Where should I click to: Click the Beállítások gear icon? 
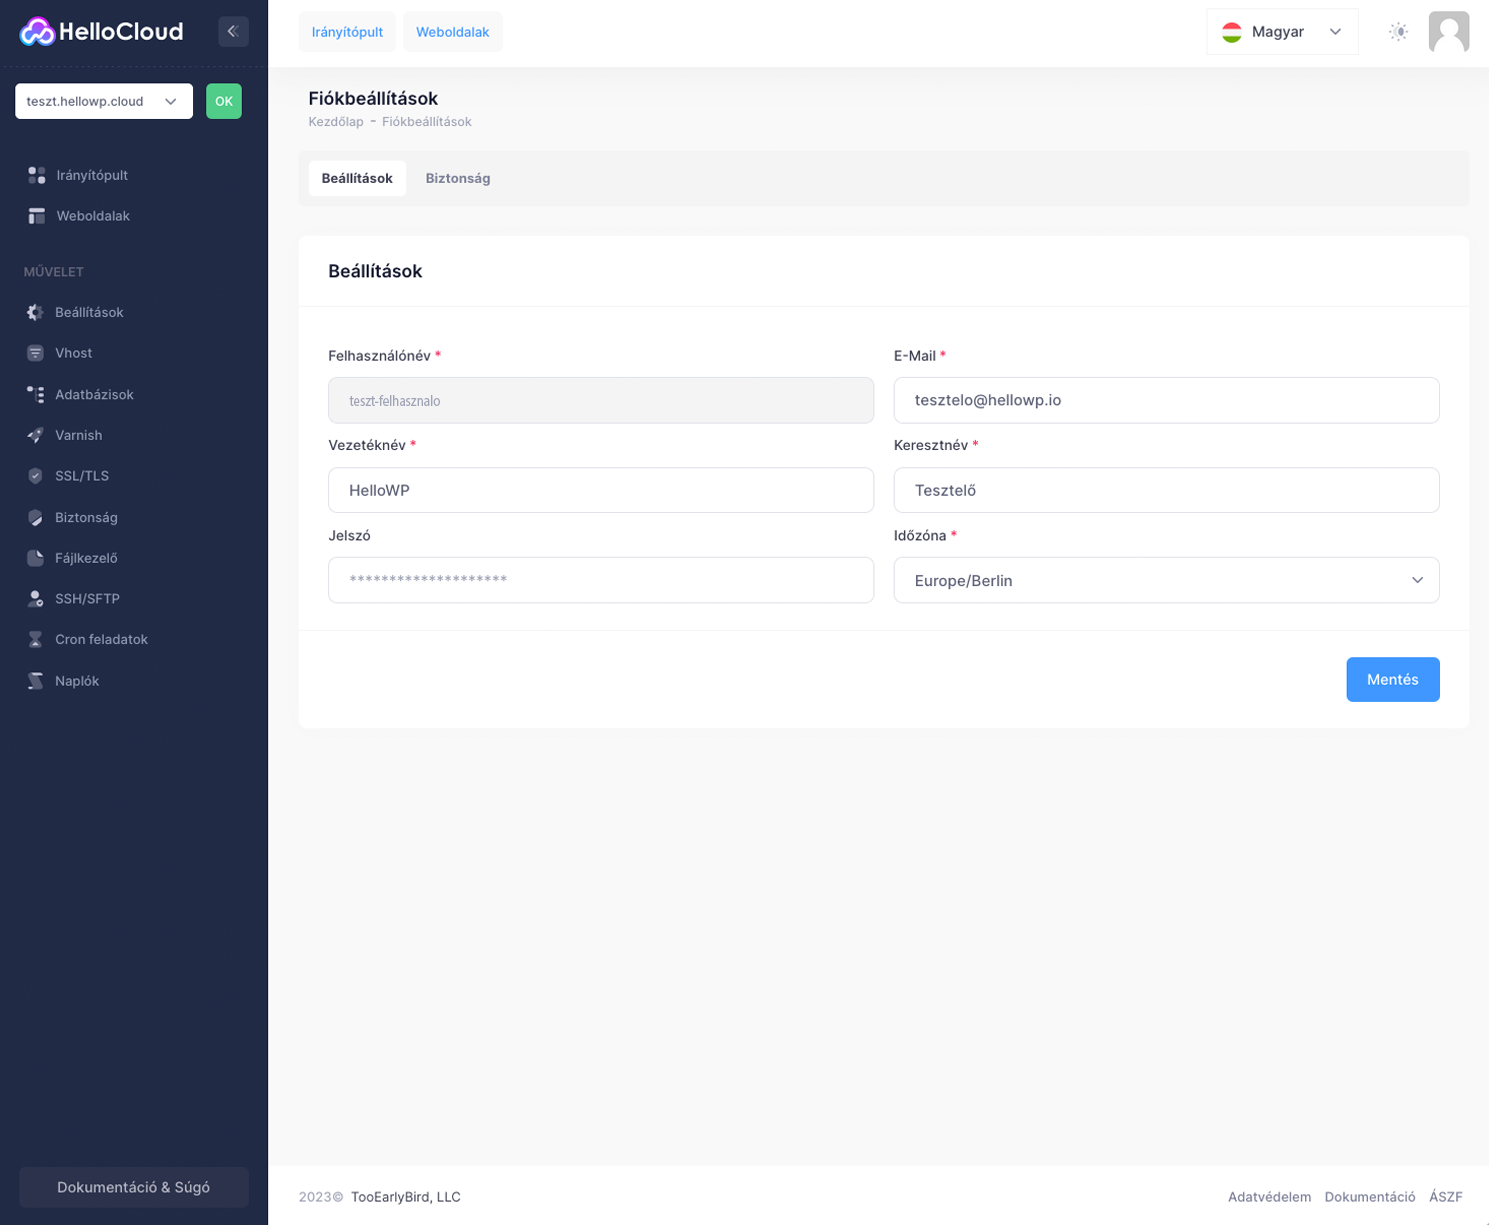tap(35, 312)
